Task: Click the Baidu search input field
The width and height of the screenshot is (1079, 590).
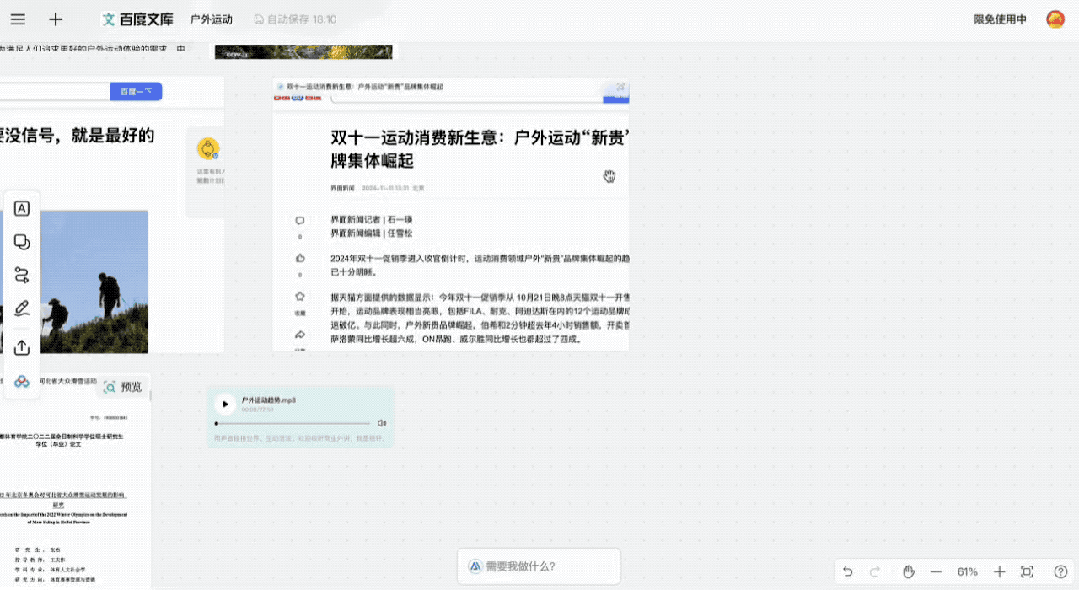Action: point(55,92)
